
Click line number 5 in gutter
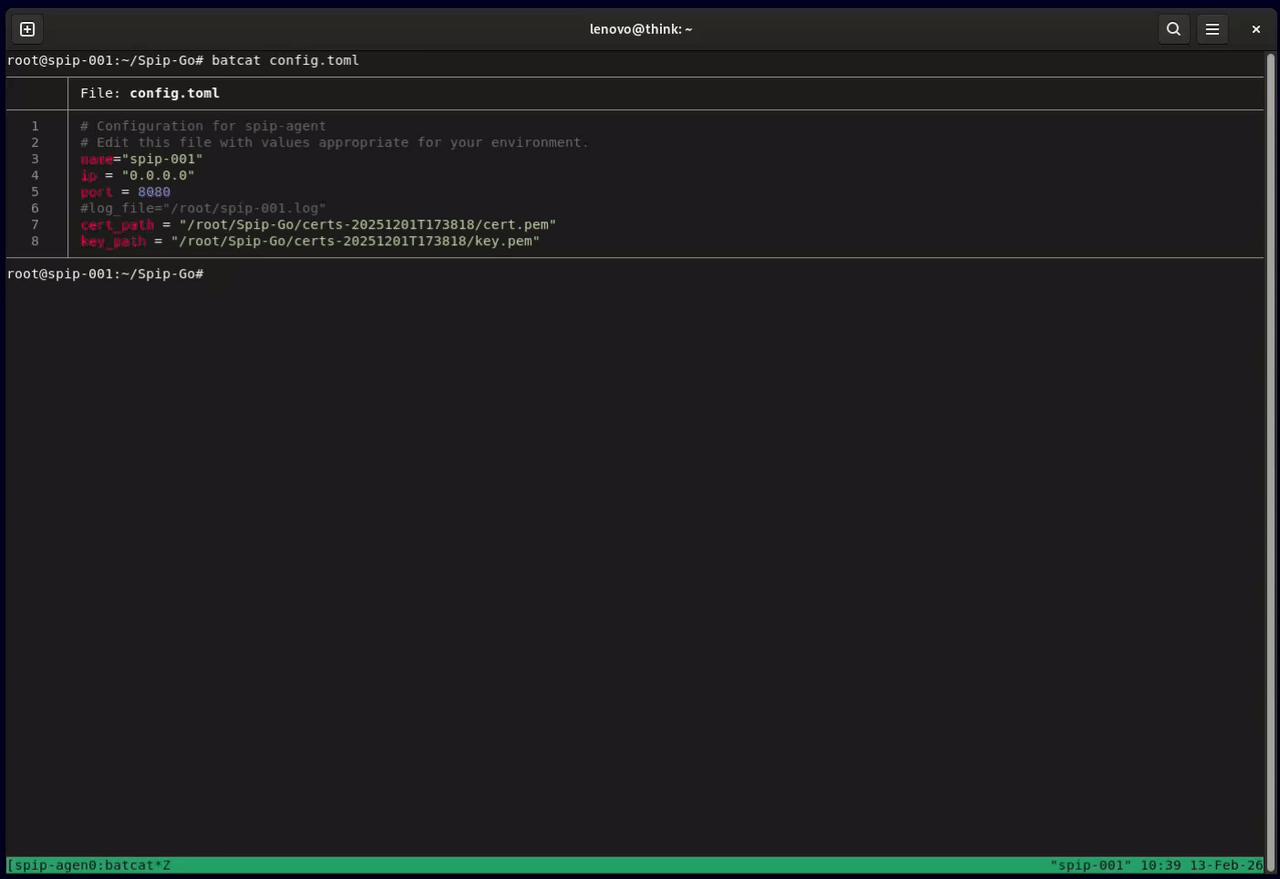(35, 192)
